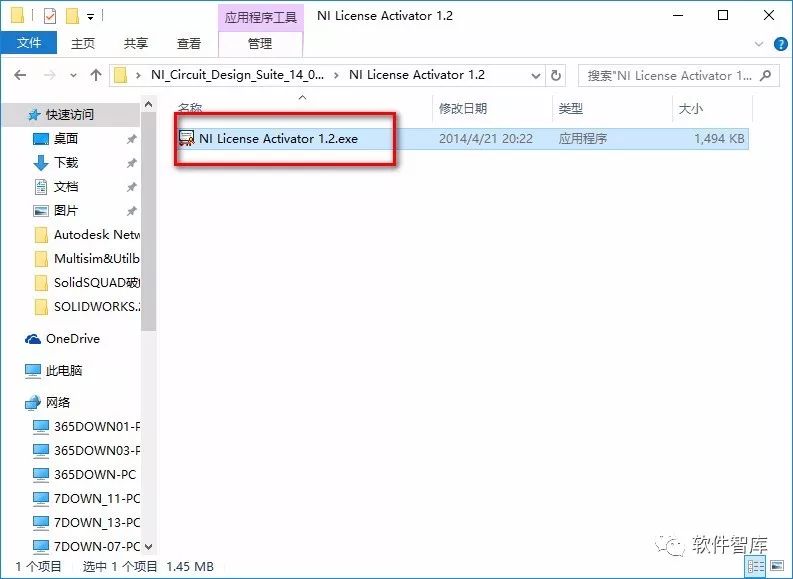Click the folder icon in title bar
Viewport: 793px width, 579px height.
coord(18,16)
